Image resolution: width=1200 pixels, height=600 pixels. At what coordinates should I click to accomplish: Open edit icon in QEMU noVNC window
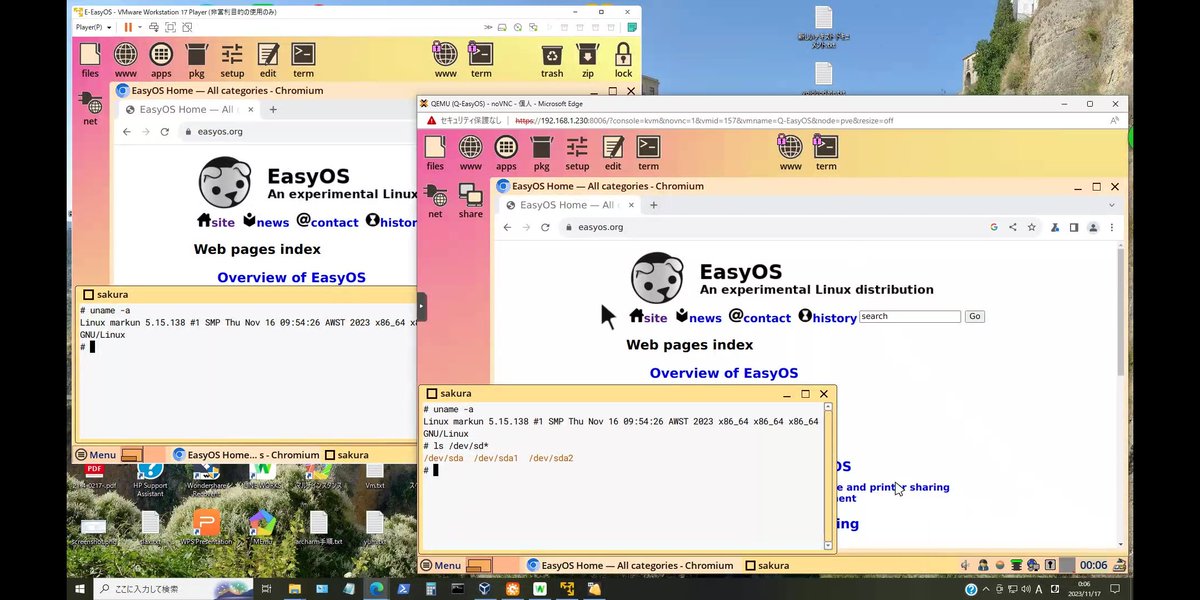coord(613,153)
